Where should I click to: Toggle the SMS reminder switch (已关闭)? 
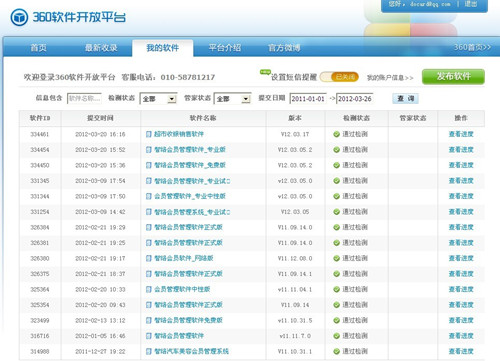[339, 77]
